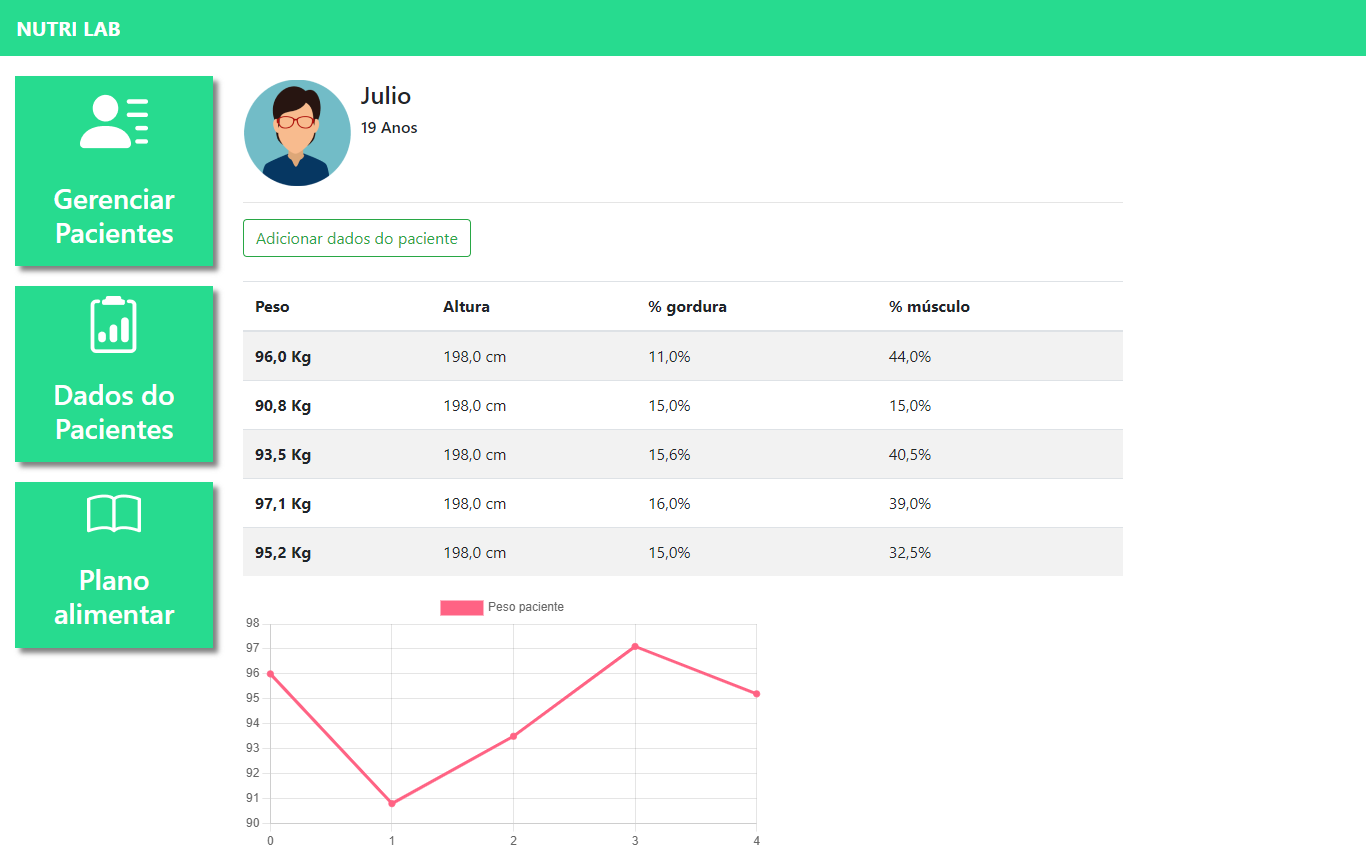Click the % gordura column header

point(687,307)
